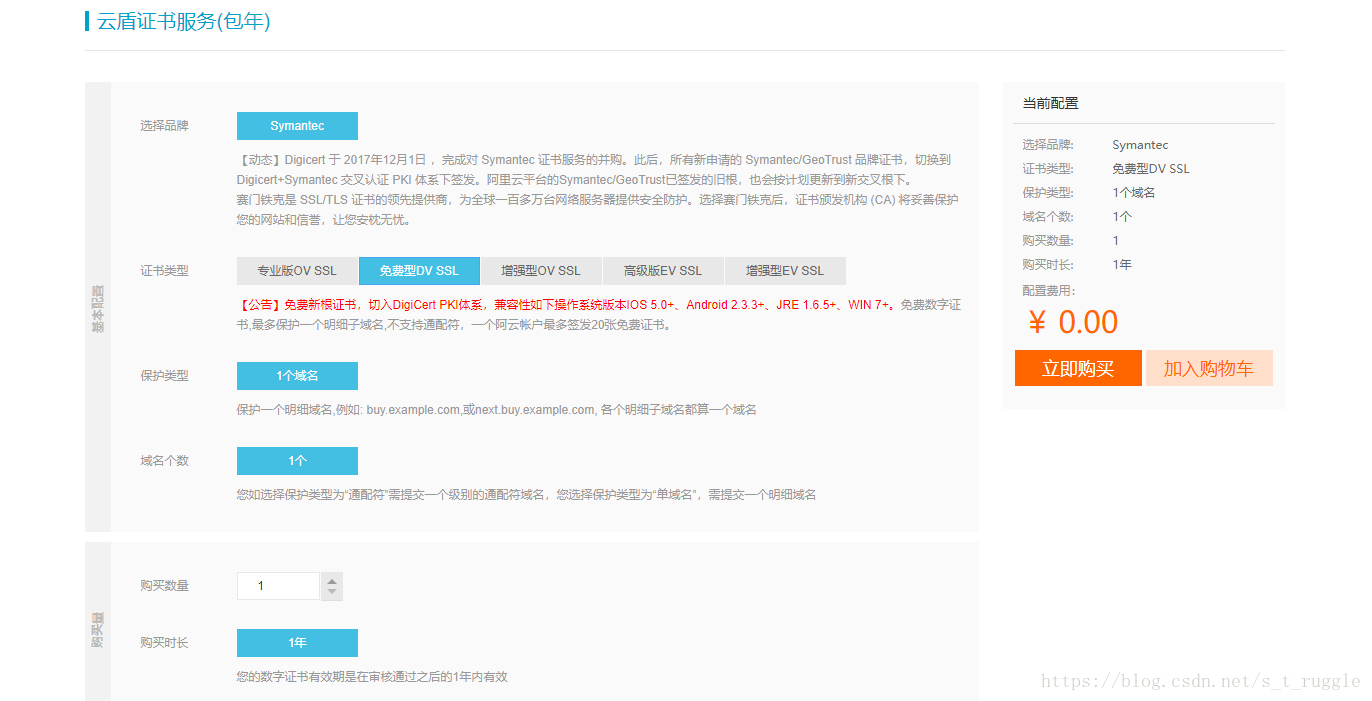This screenshot has height=701, width=1372.
Task: Decrease purchase quantity with down arrow
Action: (x=332, y=593)
